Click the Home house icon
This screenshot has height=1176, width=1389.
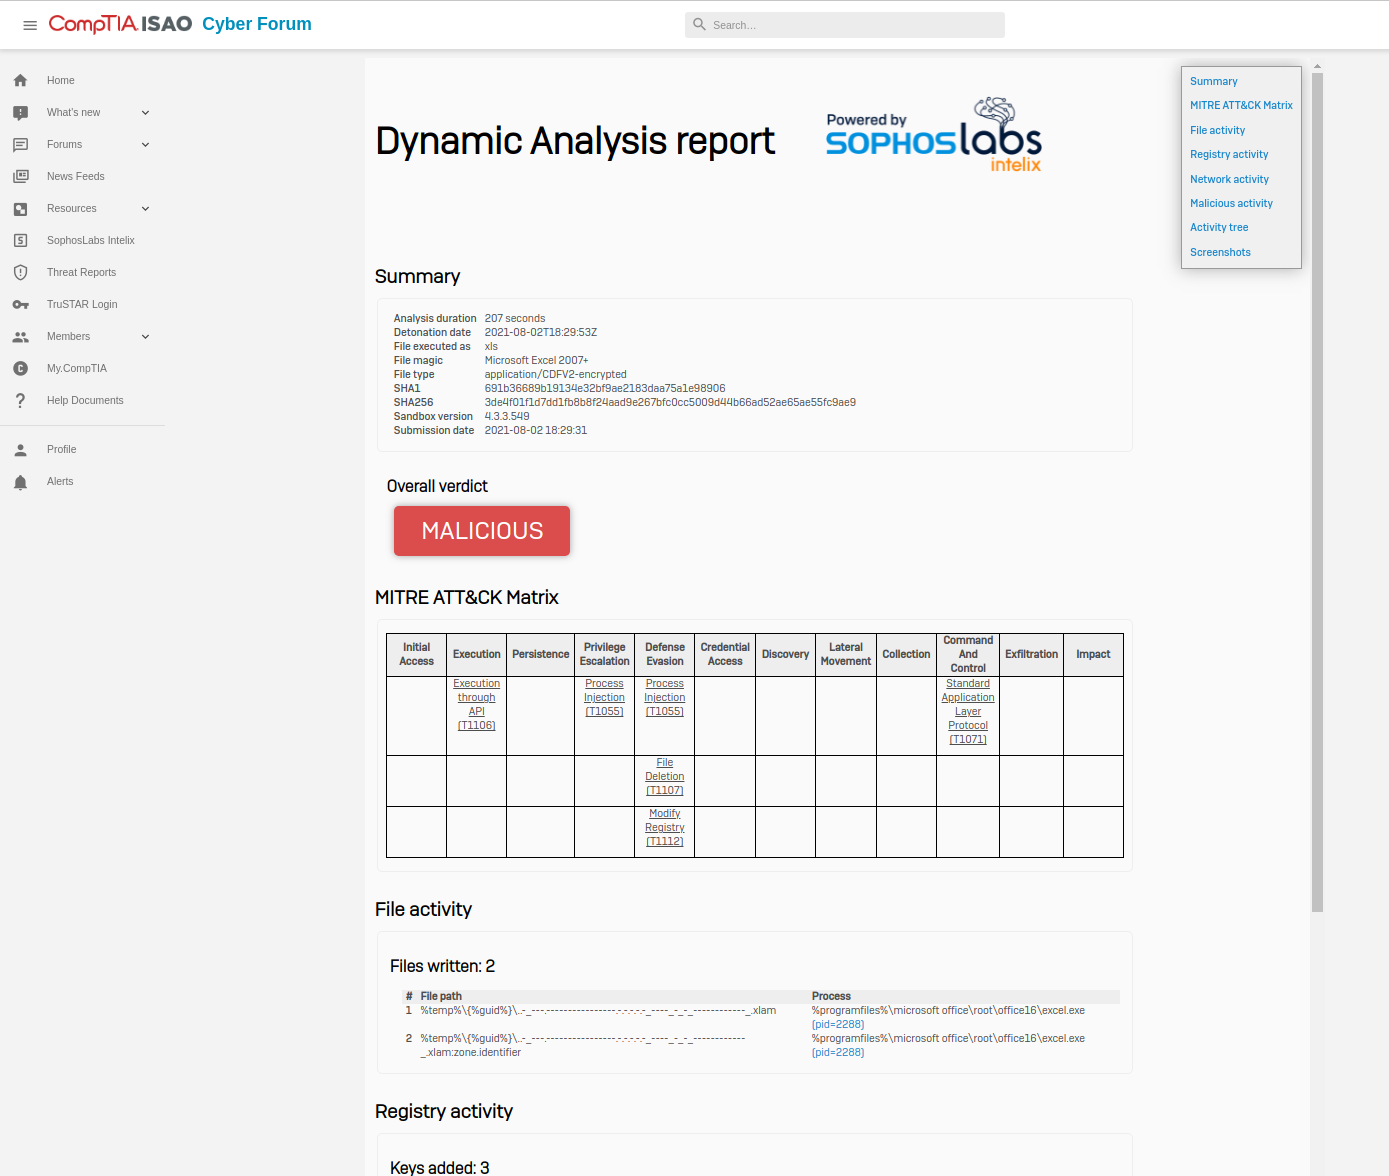tap(20, 80)
